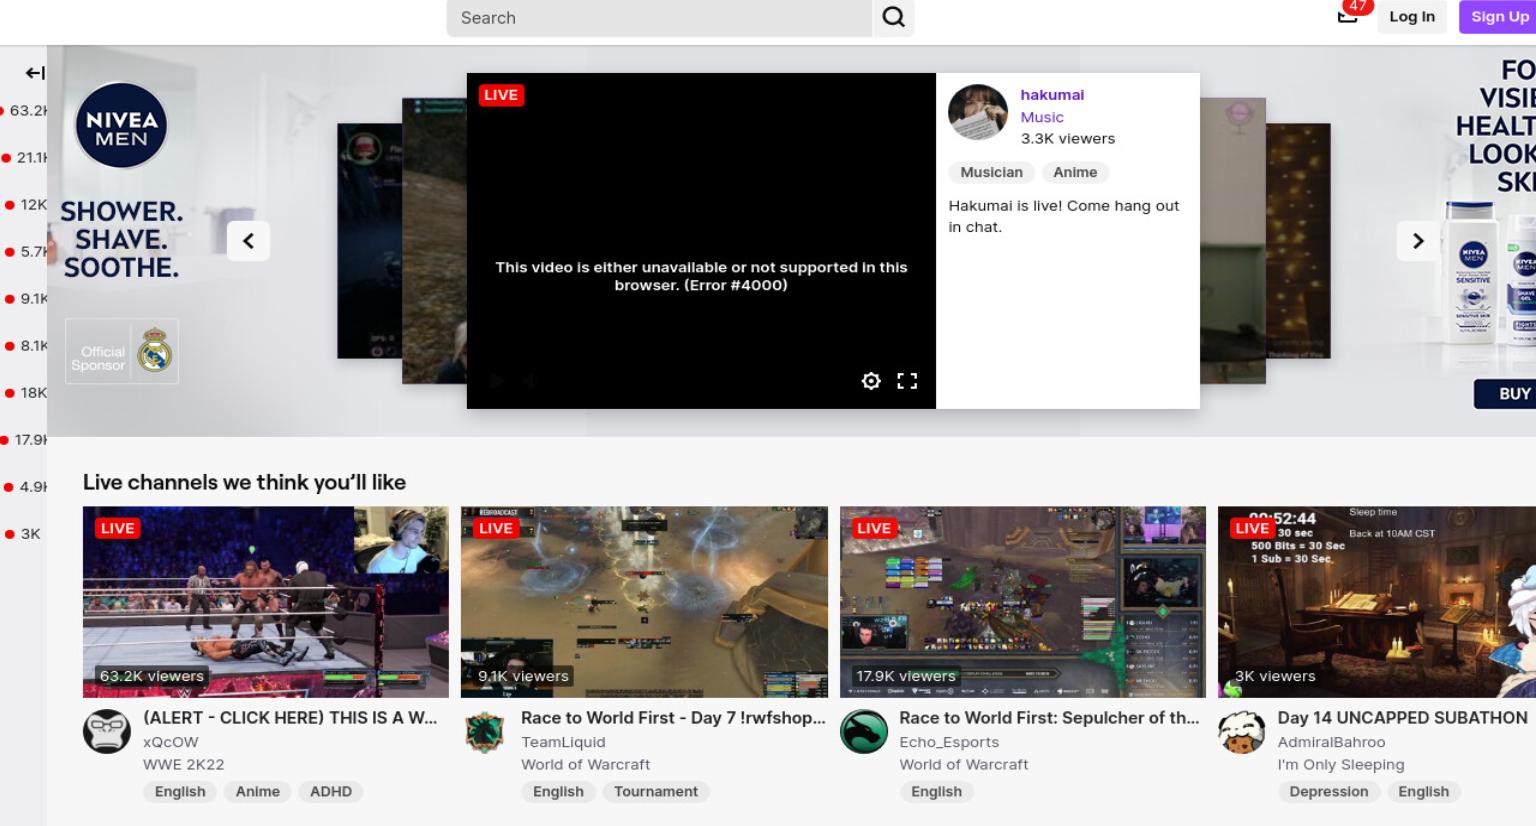The image size is (1536, 826).
Task: Open the I'm Only Sleeping category link
Action: [1340, 764]
